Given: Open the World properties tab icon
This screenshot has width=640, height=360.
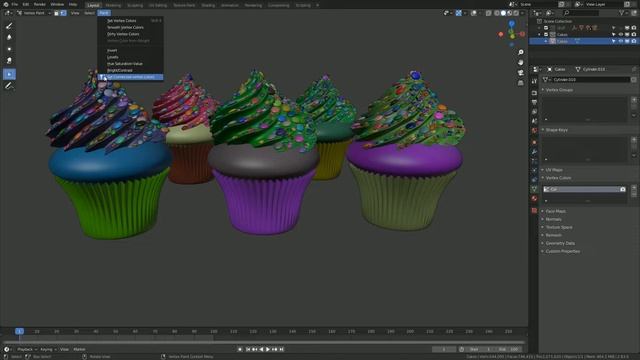Looking at the screenshot, I should [x=534, y=131].
